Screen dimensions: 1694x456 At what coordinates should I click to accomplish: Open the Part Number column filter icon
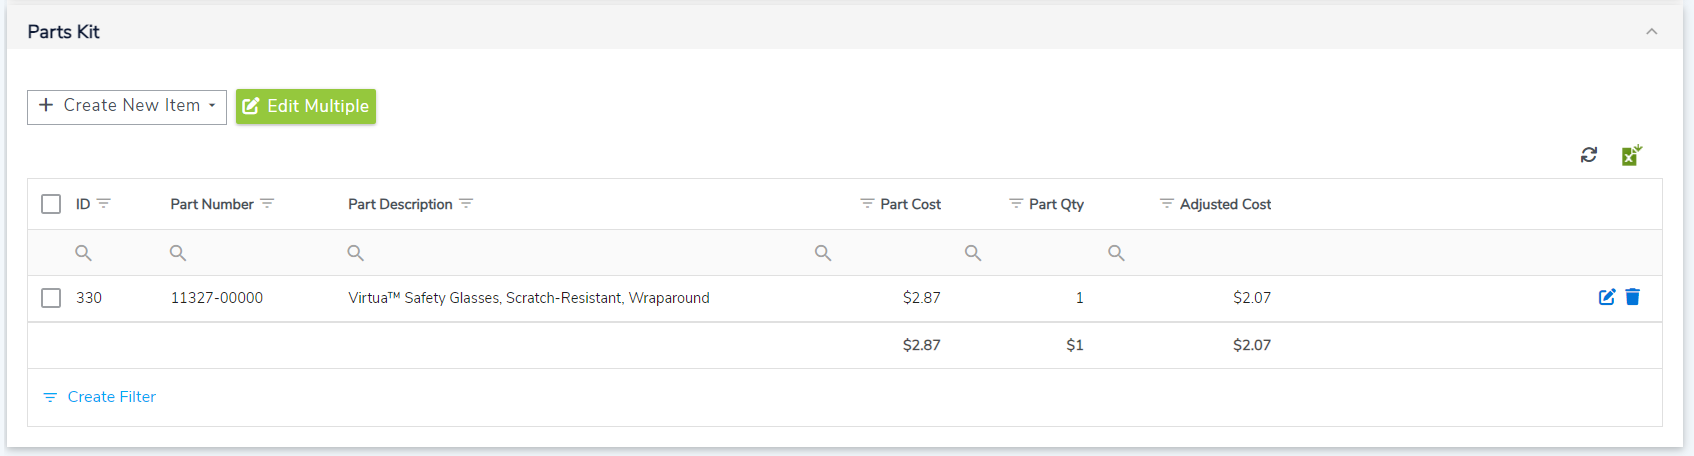point(267,204)
